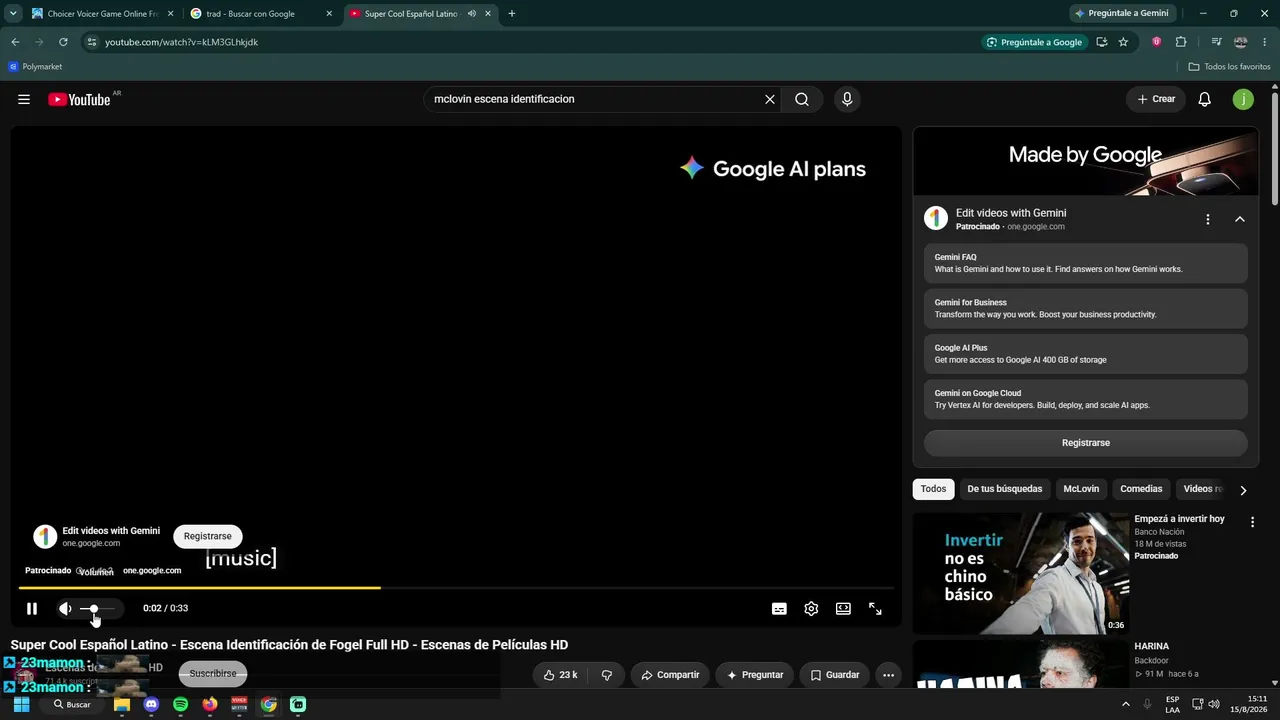Open the account avatar menu
The image size is (1280, 720).
coord(1243,99)
